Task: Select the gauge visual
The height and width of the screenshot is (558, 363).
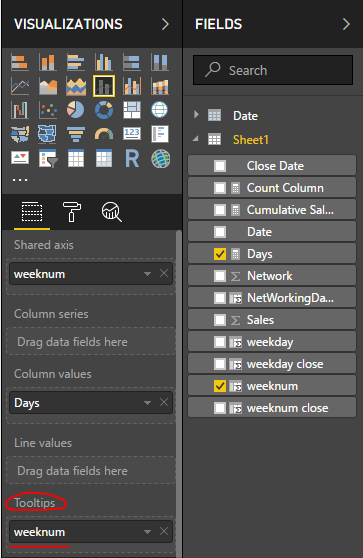Action: pos(104,134)
